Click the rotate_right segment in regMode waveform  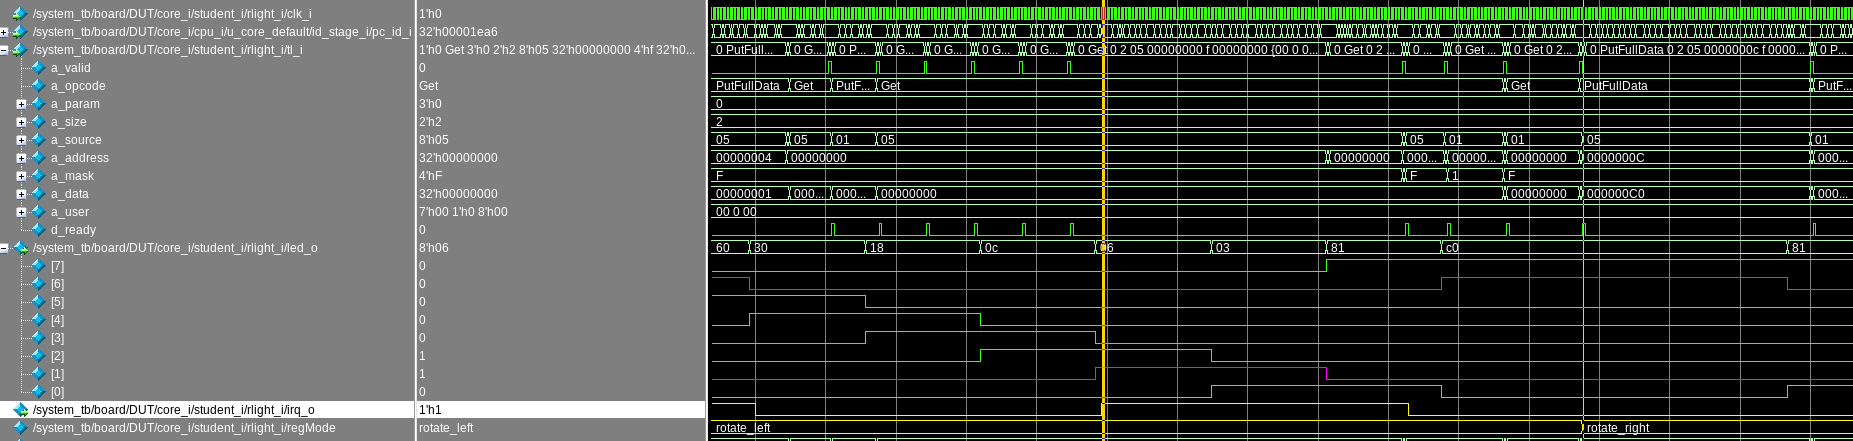coord(1618,428)
